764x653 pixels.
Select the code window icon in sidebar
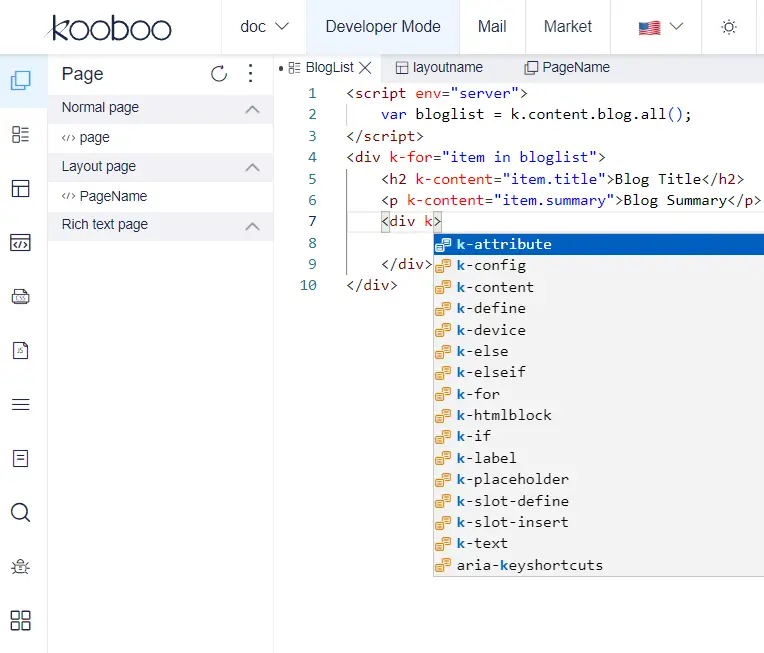pyautogui.click(x=20, y=243)
